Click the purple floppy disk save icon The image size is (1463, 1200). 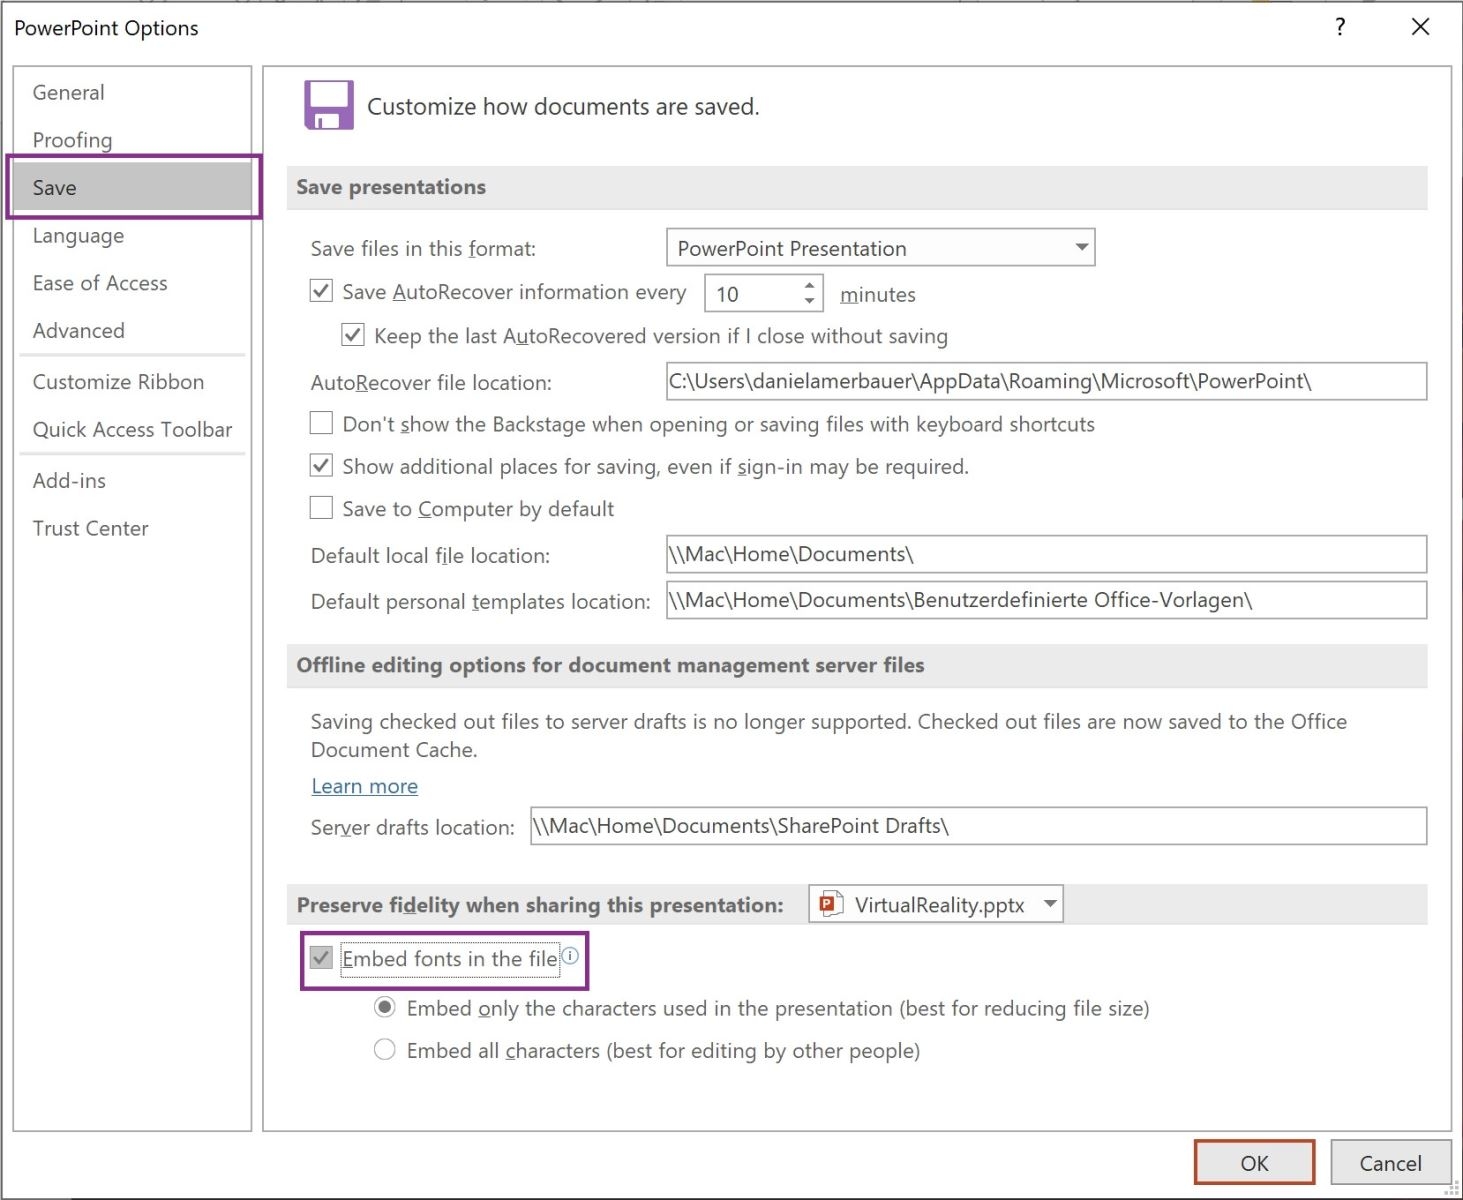tap(329, 106)
